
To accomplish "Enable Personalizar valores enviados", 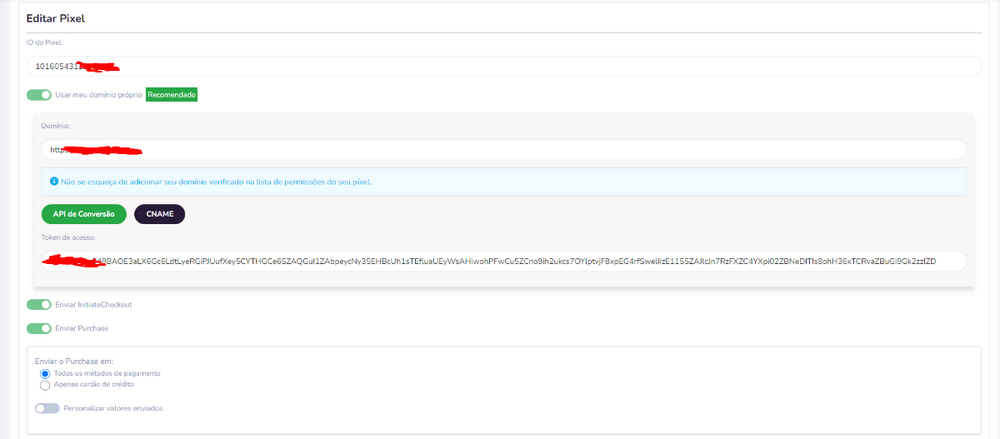I will pos(47,408).
